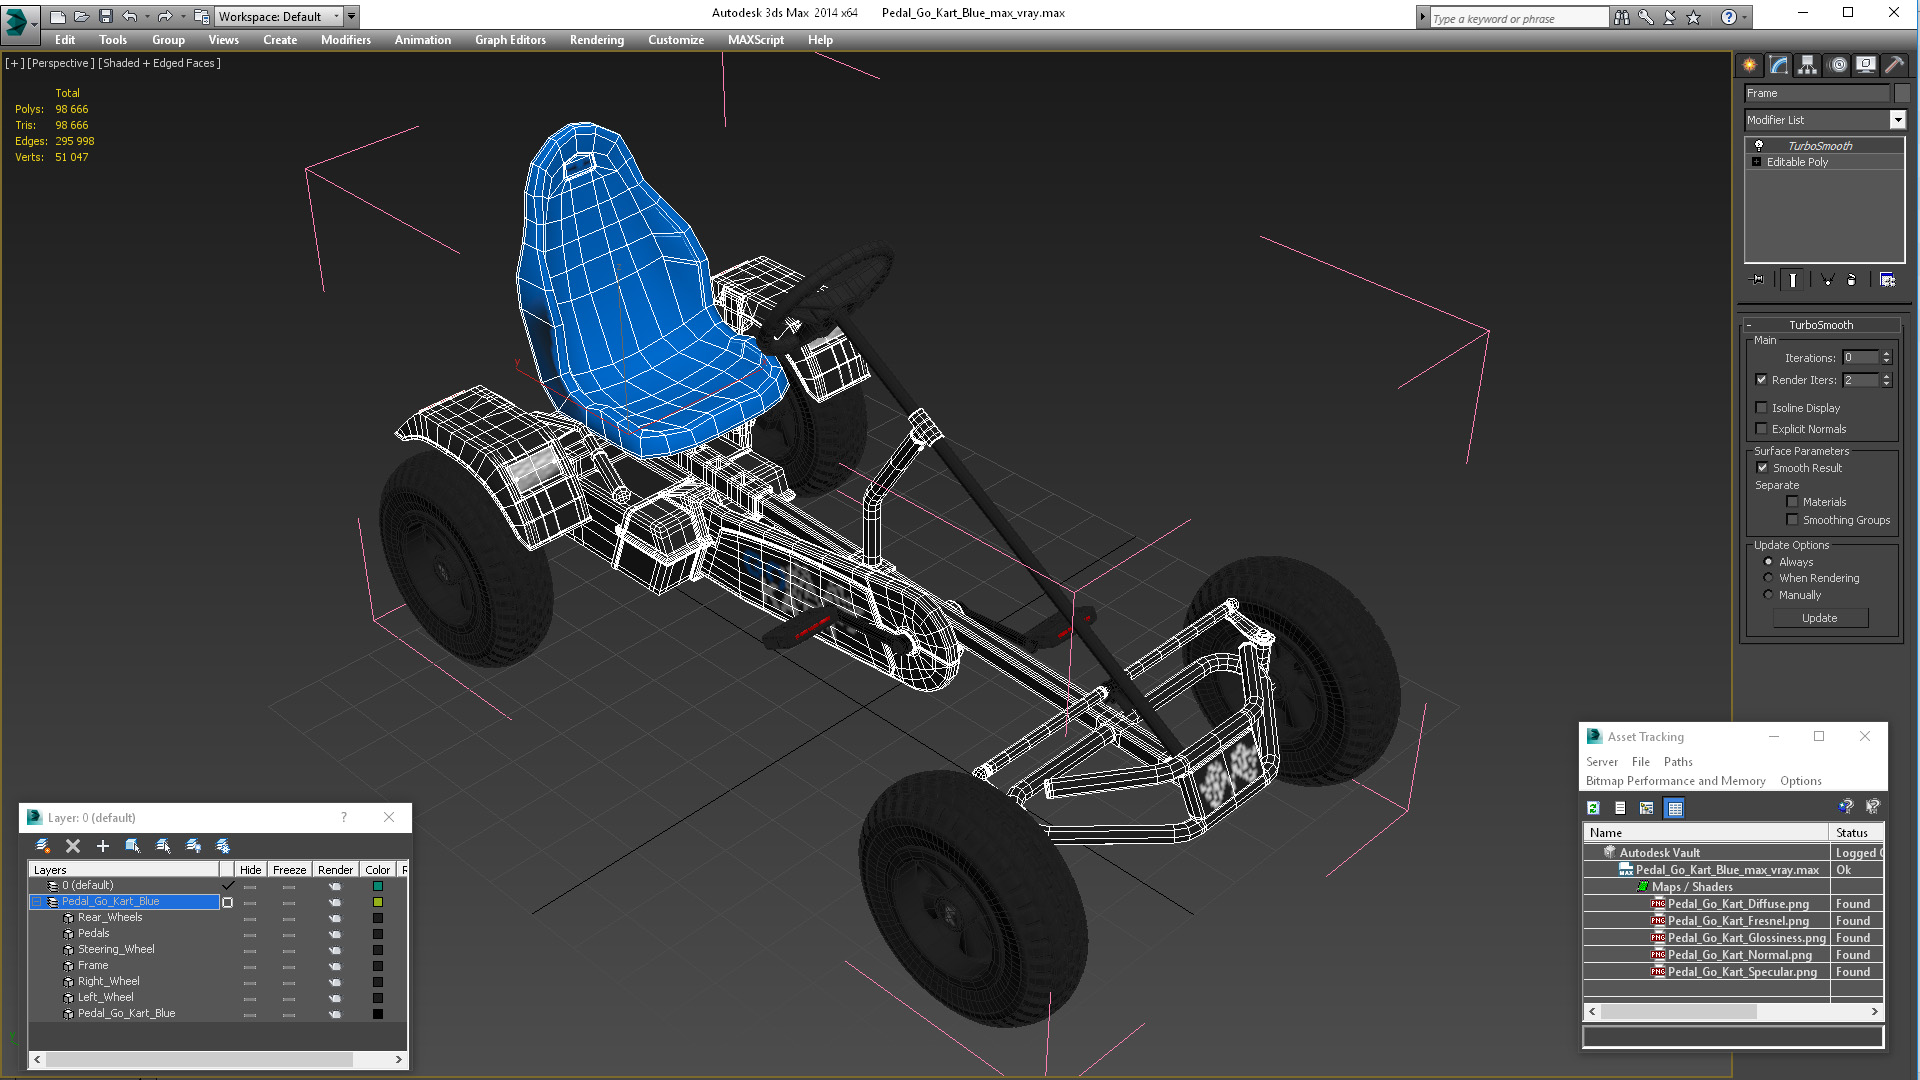Select When Rendering update option

coord(1768,578)
